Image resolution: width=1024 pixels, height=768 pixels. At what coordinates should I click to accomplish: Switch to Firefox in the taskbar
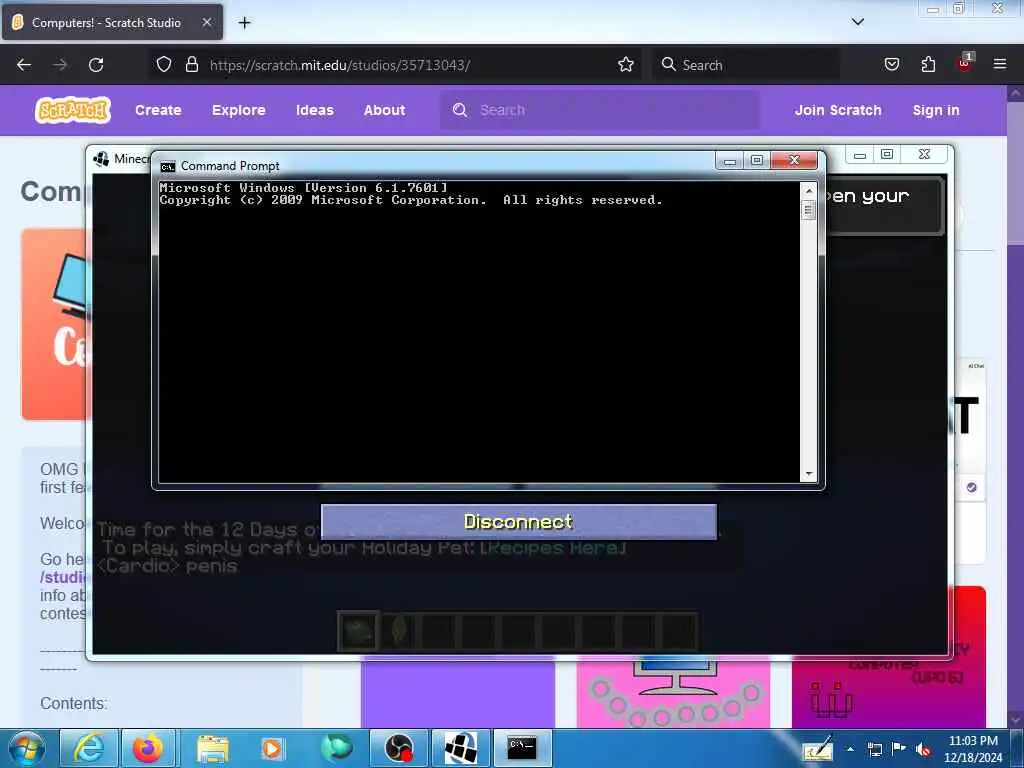pos(148,748)
